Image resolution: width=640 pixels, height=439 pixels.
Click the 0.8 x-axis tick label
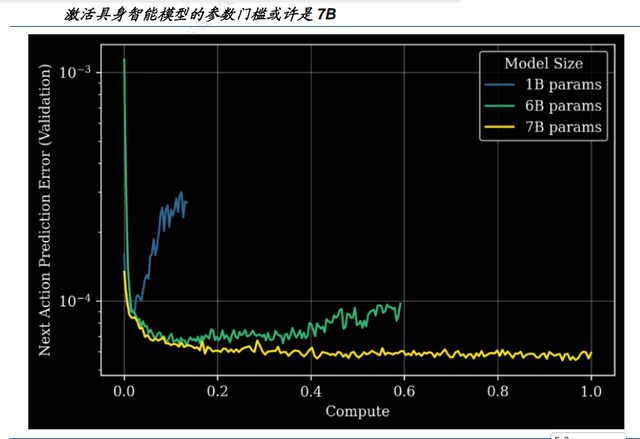[x=498, y=391]
